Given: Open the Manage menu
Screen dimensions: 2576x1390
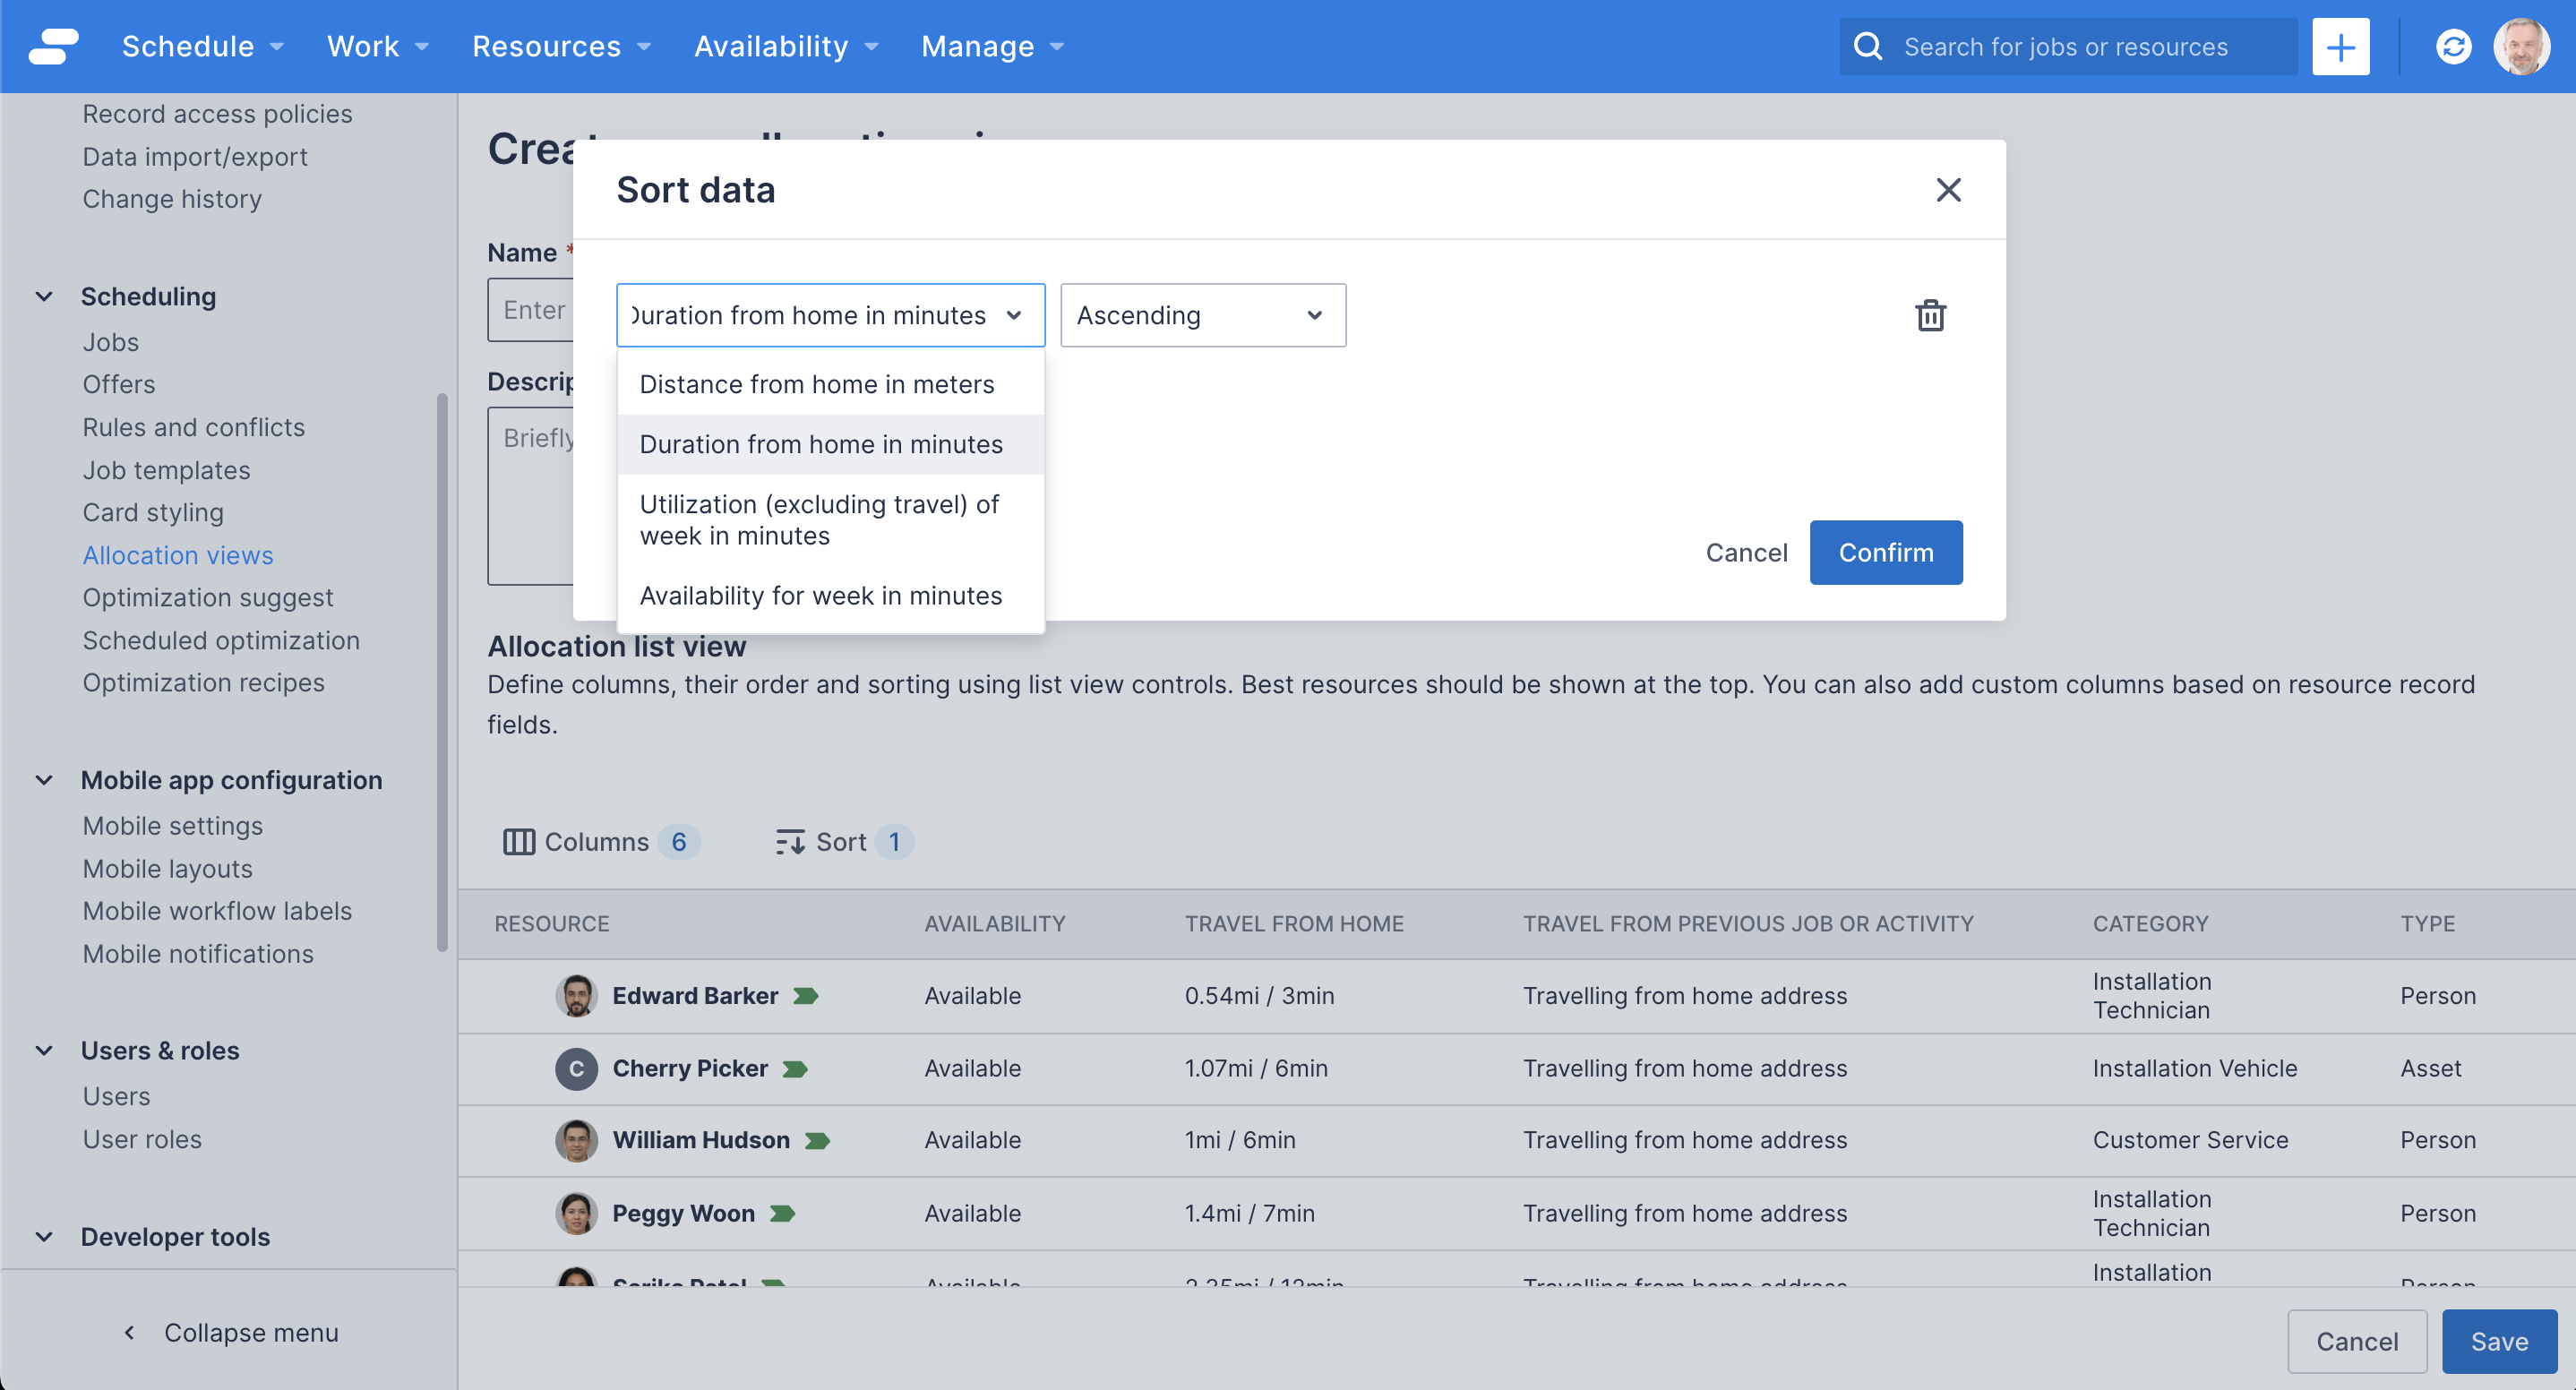Looking at the screenshot, I should tap(993, 46).
